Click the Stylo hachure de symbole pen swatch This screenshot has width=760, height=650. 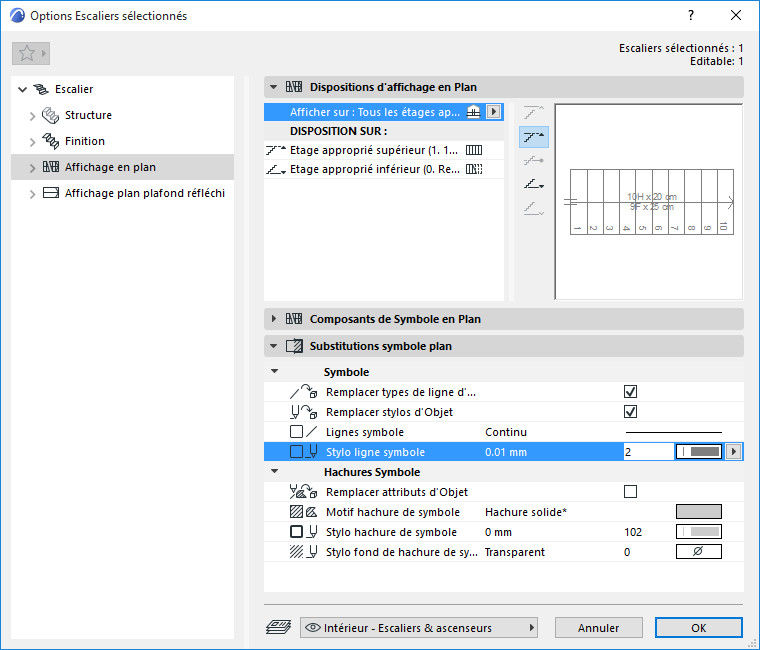pyautogui.click(x=698, y=532)
